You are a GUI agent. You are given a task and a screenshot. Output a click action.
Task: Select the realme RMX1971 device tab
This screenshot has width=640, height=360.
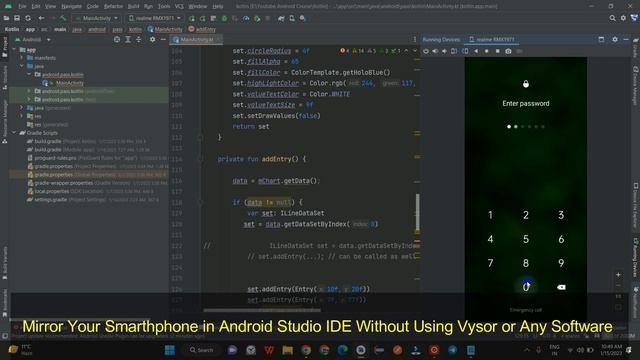(492, 40)
